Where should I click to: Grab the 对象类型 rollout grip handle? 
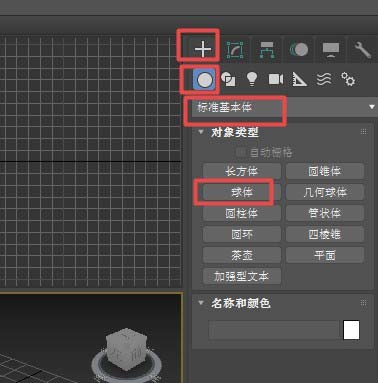click(x=363, y=132)
